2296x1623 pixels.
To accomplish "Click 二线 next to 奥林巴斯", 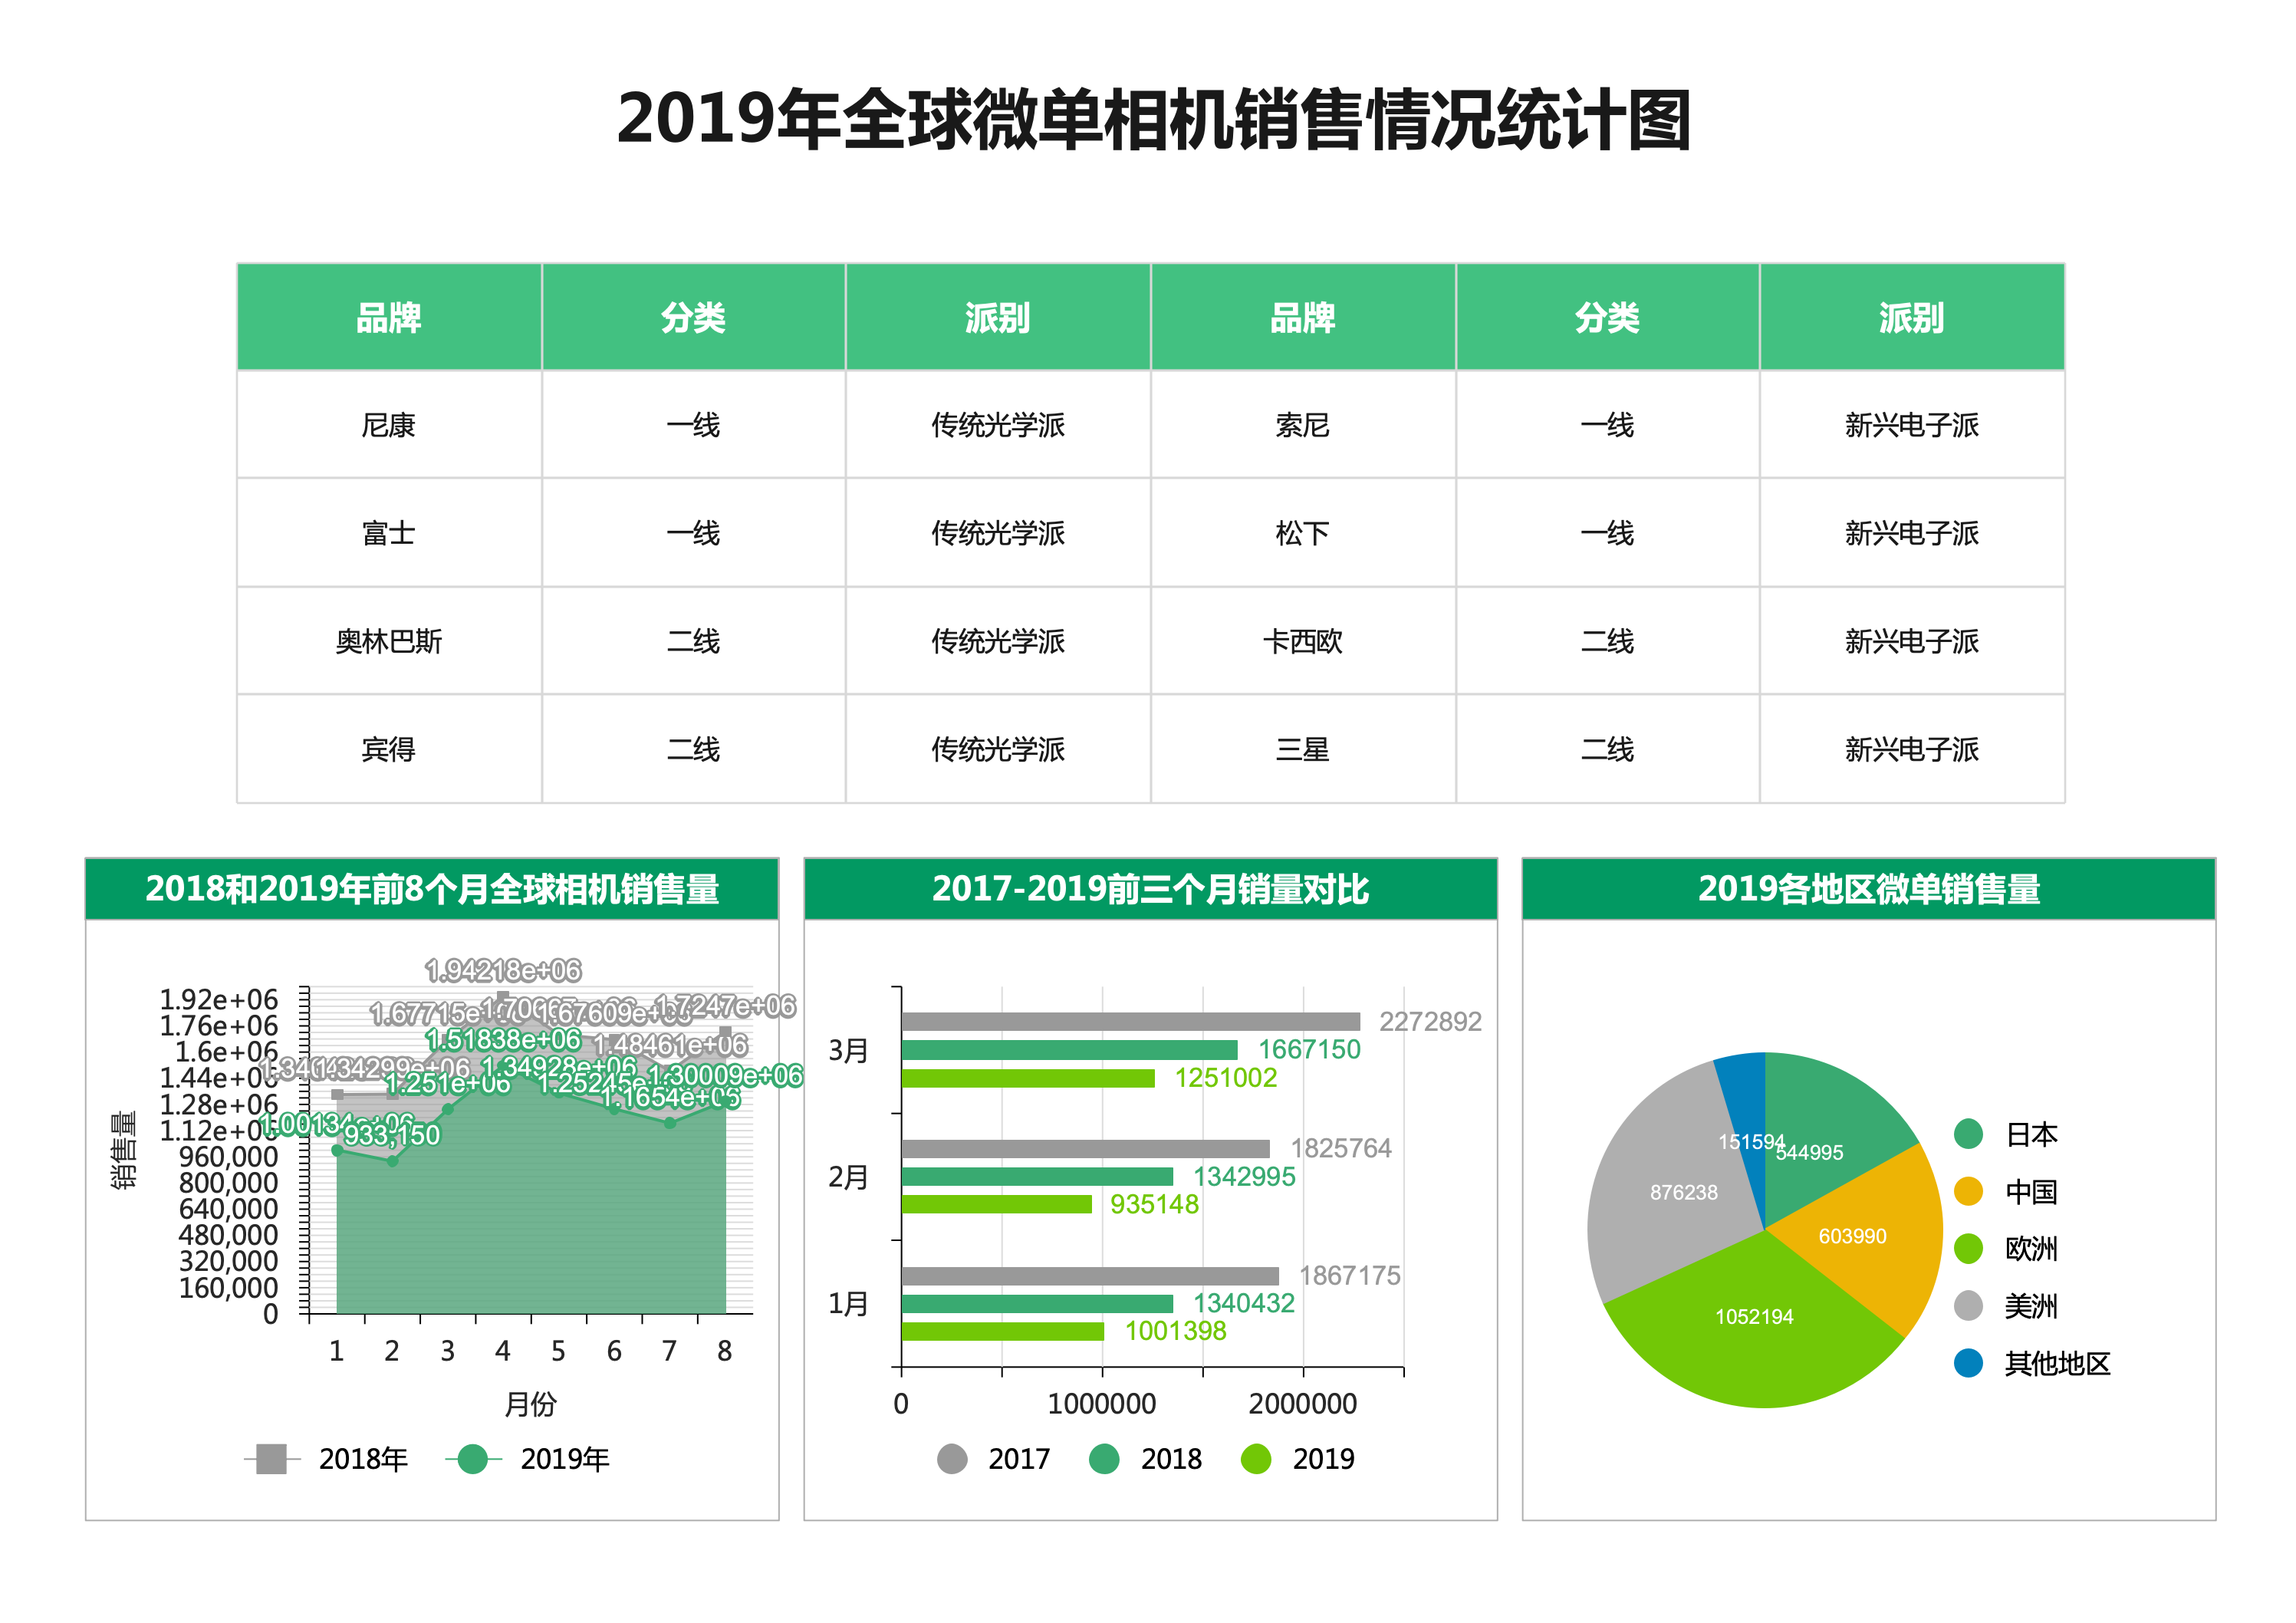I will (x=693, y=641).
